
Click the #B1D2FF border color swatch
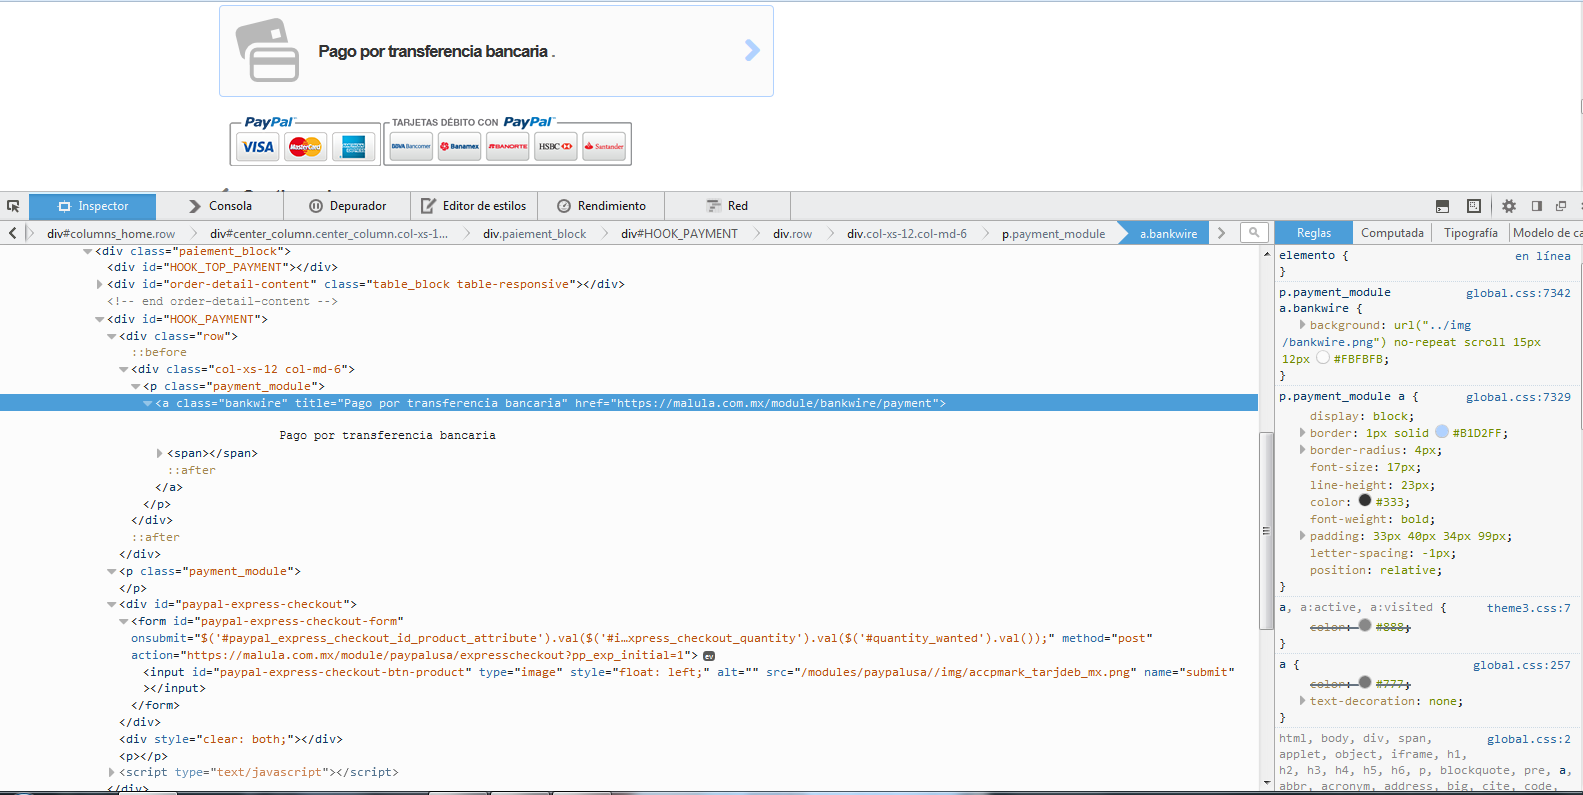[x=1441, y=433]
